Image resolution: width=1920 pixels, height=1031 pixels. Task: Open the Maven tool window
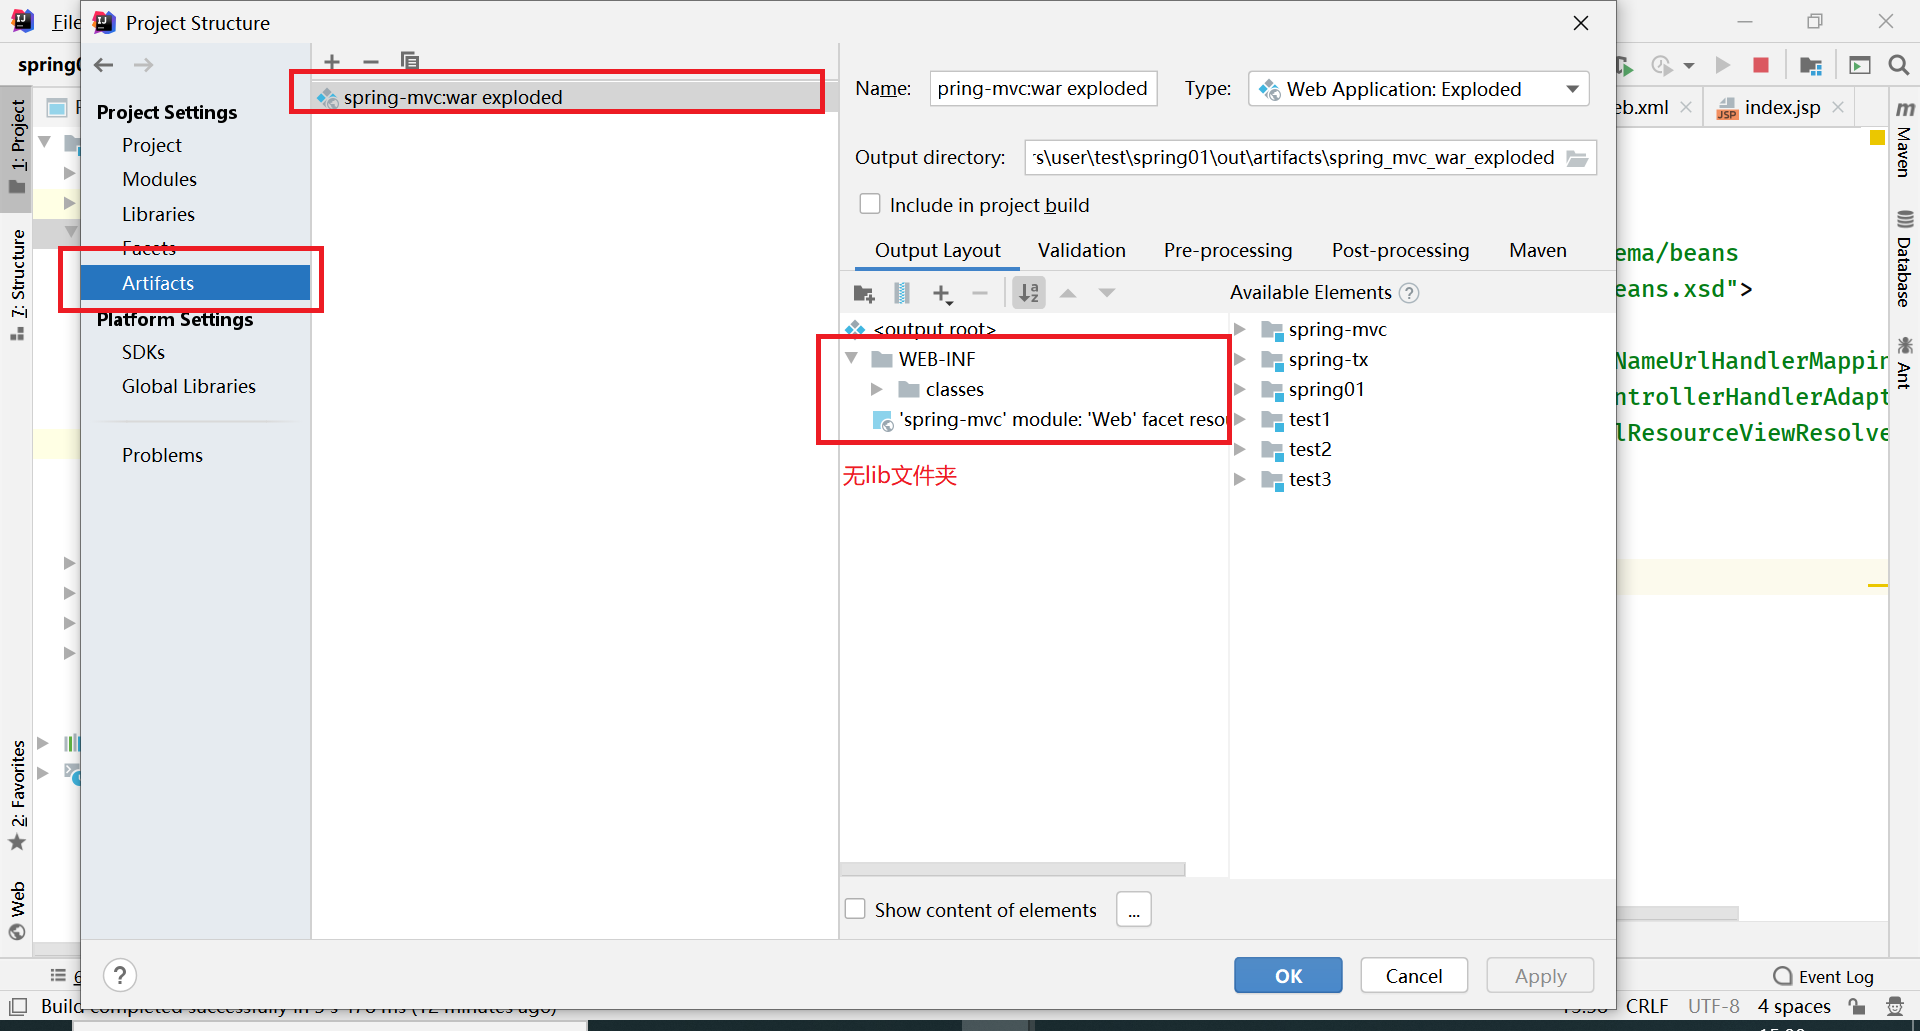tap(1904, 138)
